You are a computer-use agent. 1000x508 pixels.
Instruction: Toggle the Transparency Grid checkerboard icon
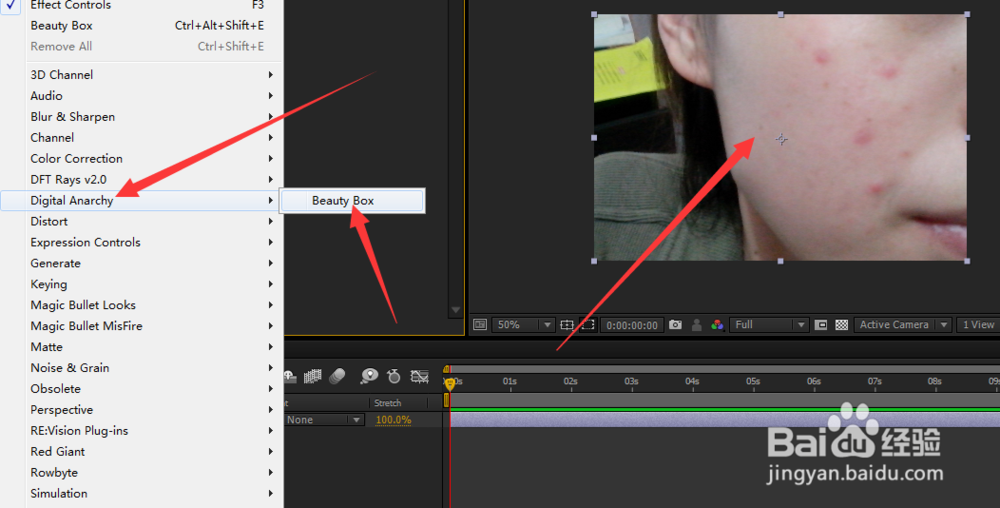[x=842, y=324]
